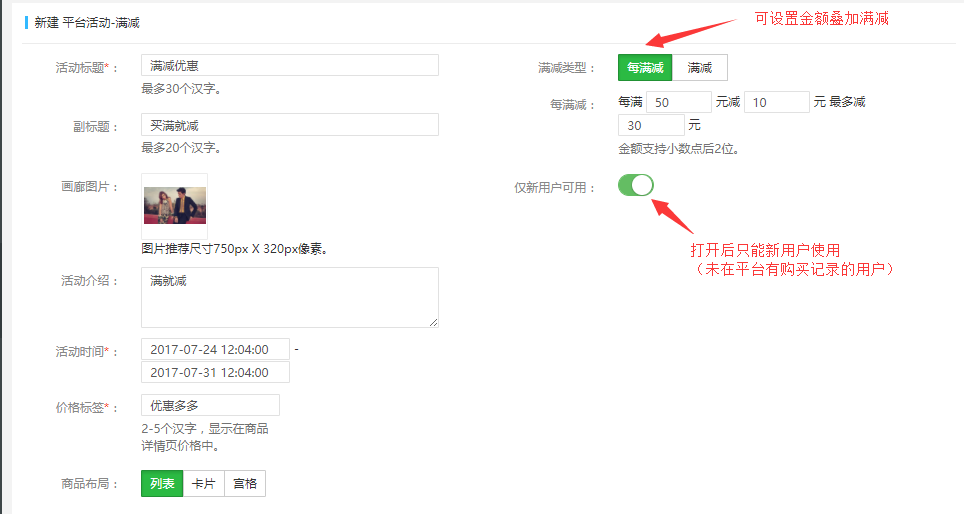Select the 满减 discount type option
This screenshot has height=514, width=964.
coord(699,68)
